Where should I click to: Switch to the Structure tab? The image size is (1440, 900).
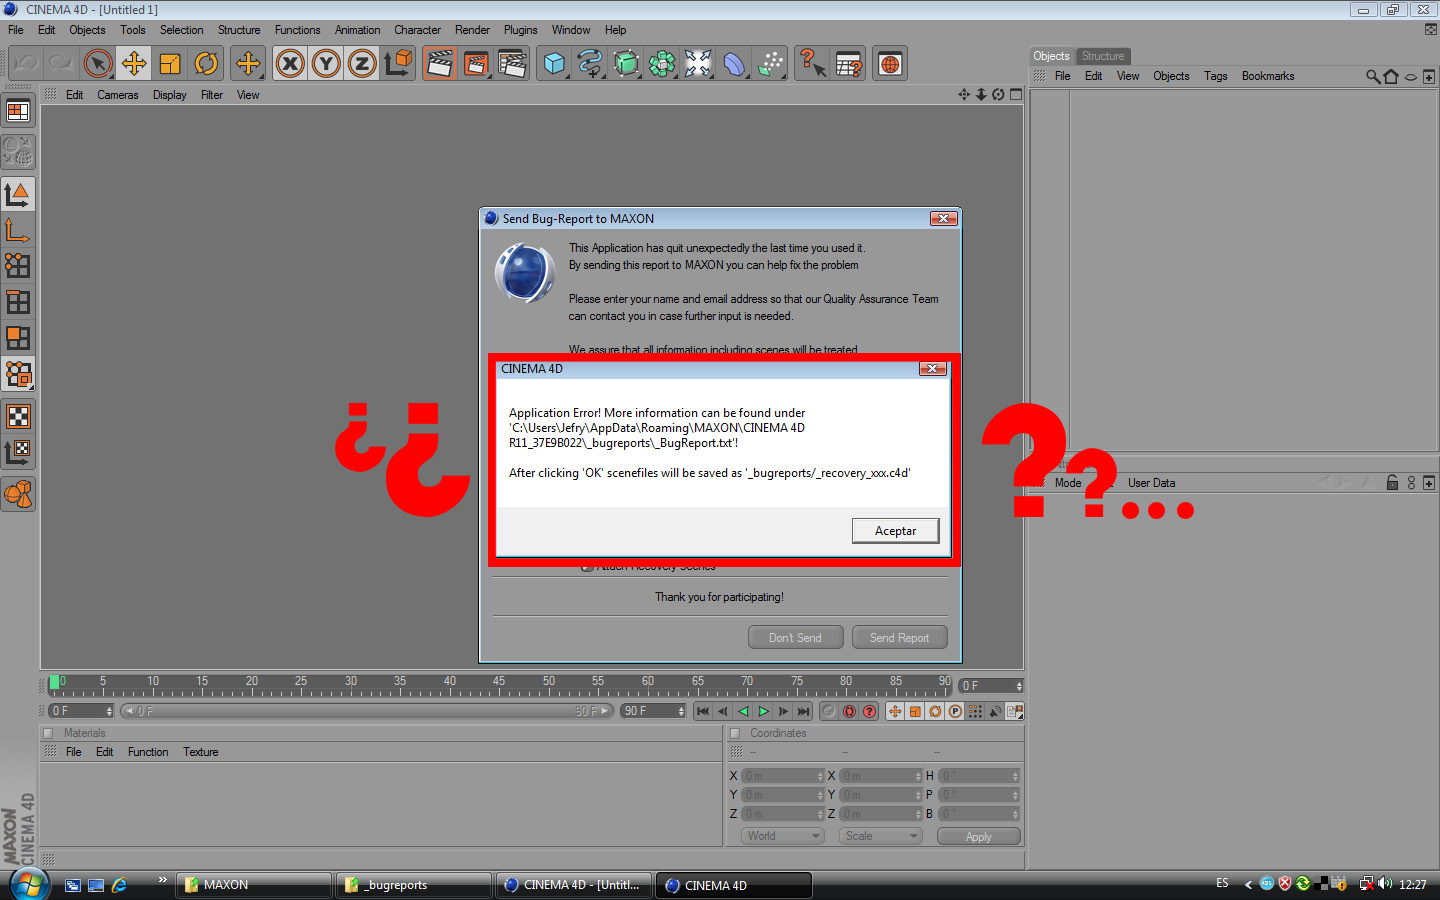point(1103,56)
